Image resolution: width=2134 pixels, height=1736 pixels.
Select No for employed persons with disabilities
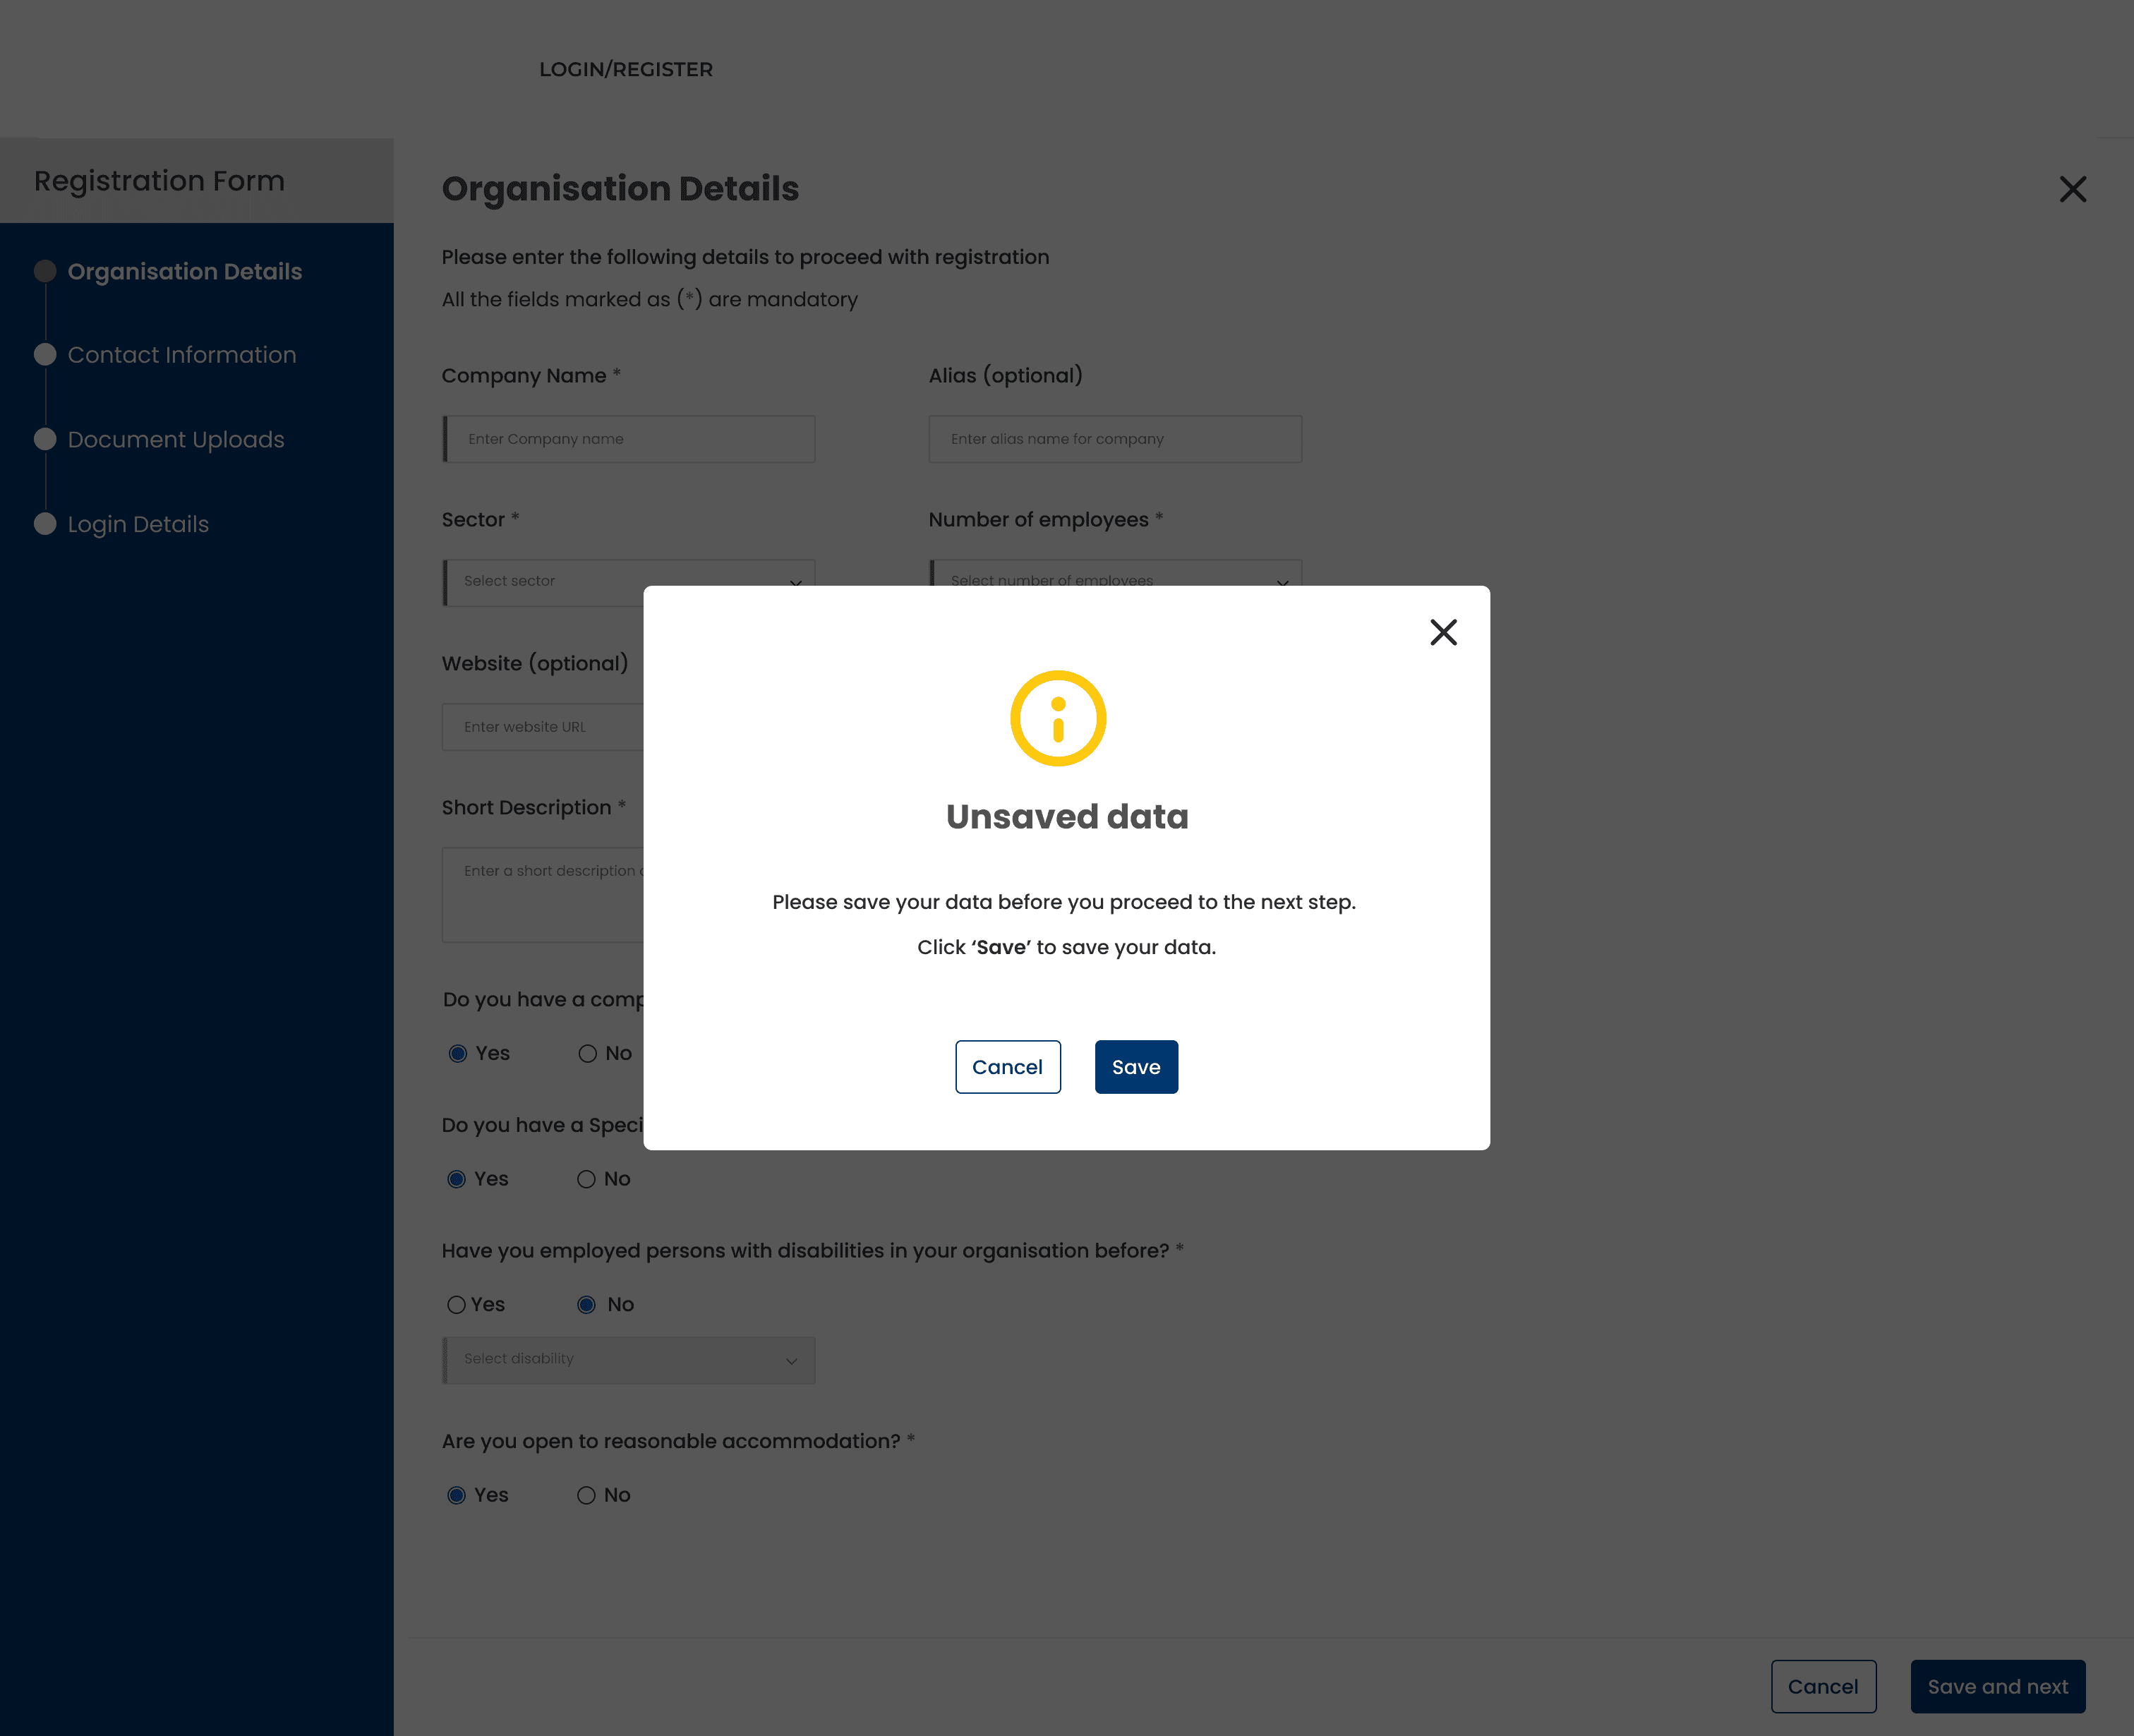[587, 1305]
